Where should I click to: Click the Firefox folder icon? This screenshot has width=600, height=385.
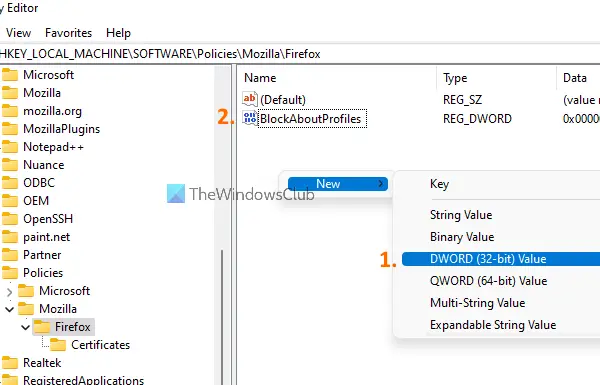pyautogui.click(x=42, y=327)
